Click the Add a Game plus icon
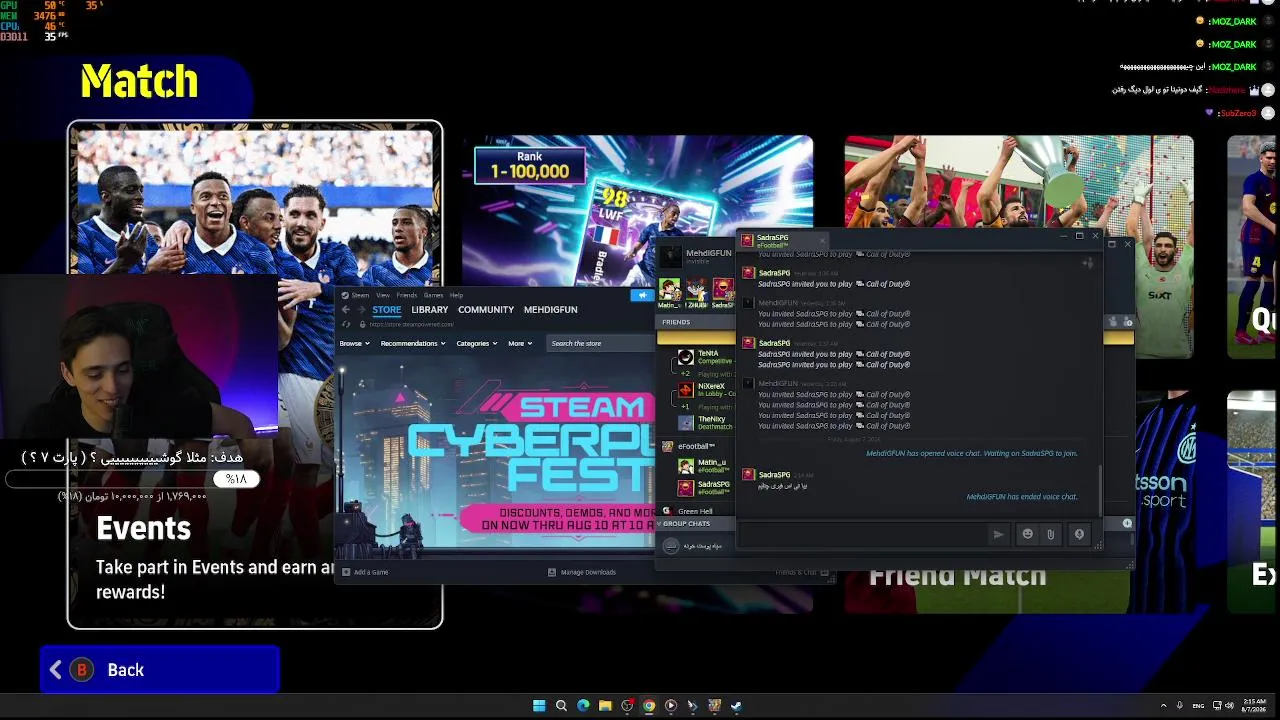The width and height of the screenshot is (1280, 720). coord(346,572)
